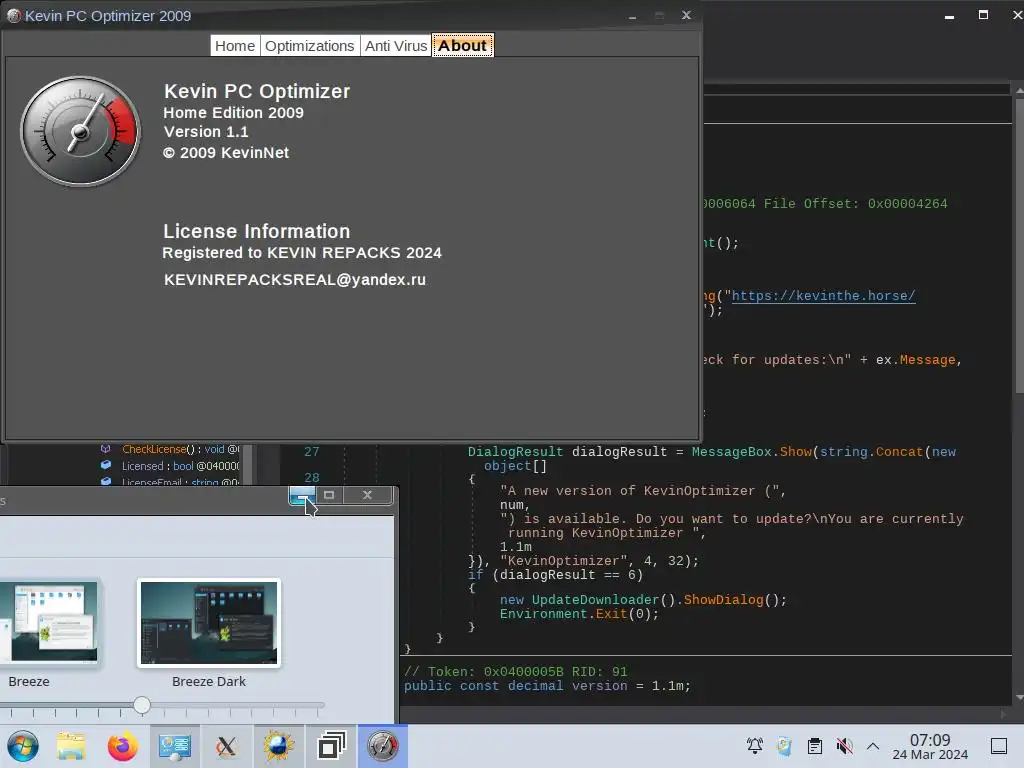This screenshot has width=1024, height=768.
Task: Click the slider track right of the handle
Action: pyautogui.click(x=238, y=705)
